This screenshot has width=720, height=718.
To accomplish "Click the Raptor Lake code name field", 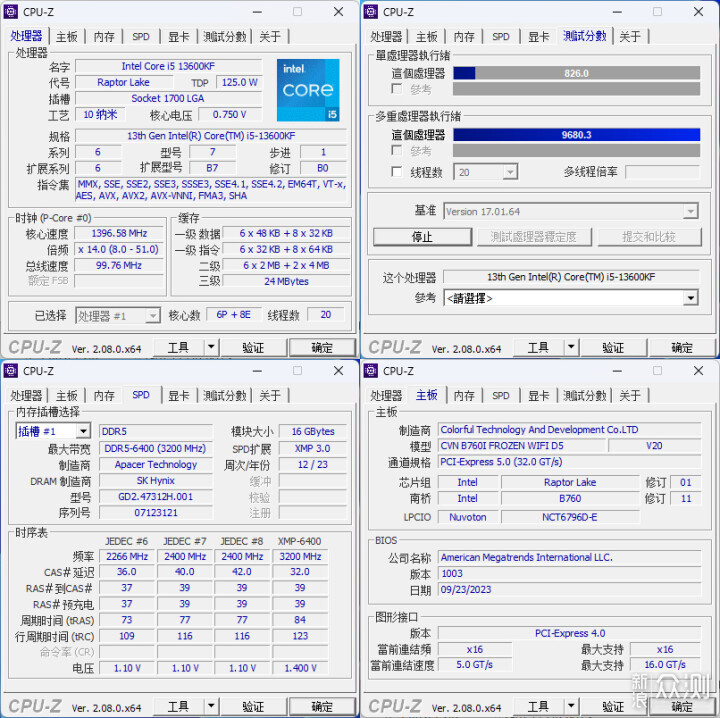I will click(x=124, y=82).
